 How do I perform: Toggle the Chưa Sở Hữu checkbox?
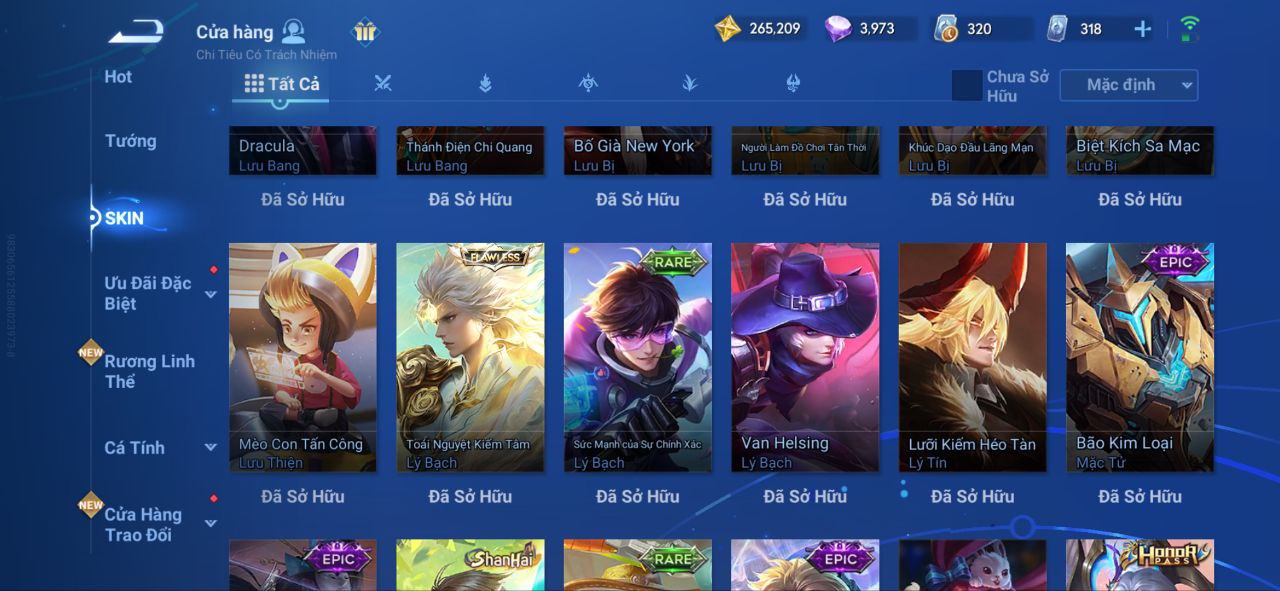click(x=967, y=86)
